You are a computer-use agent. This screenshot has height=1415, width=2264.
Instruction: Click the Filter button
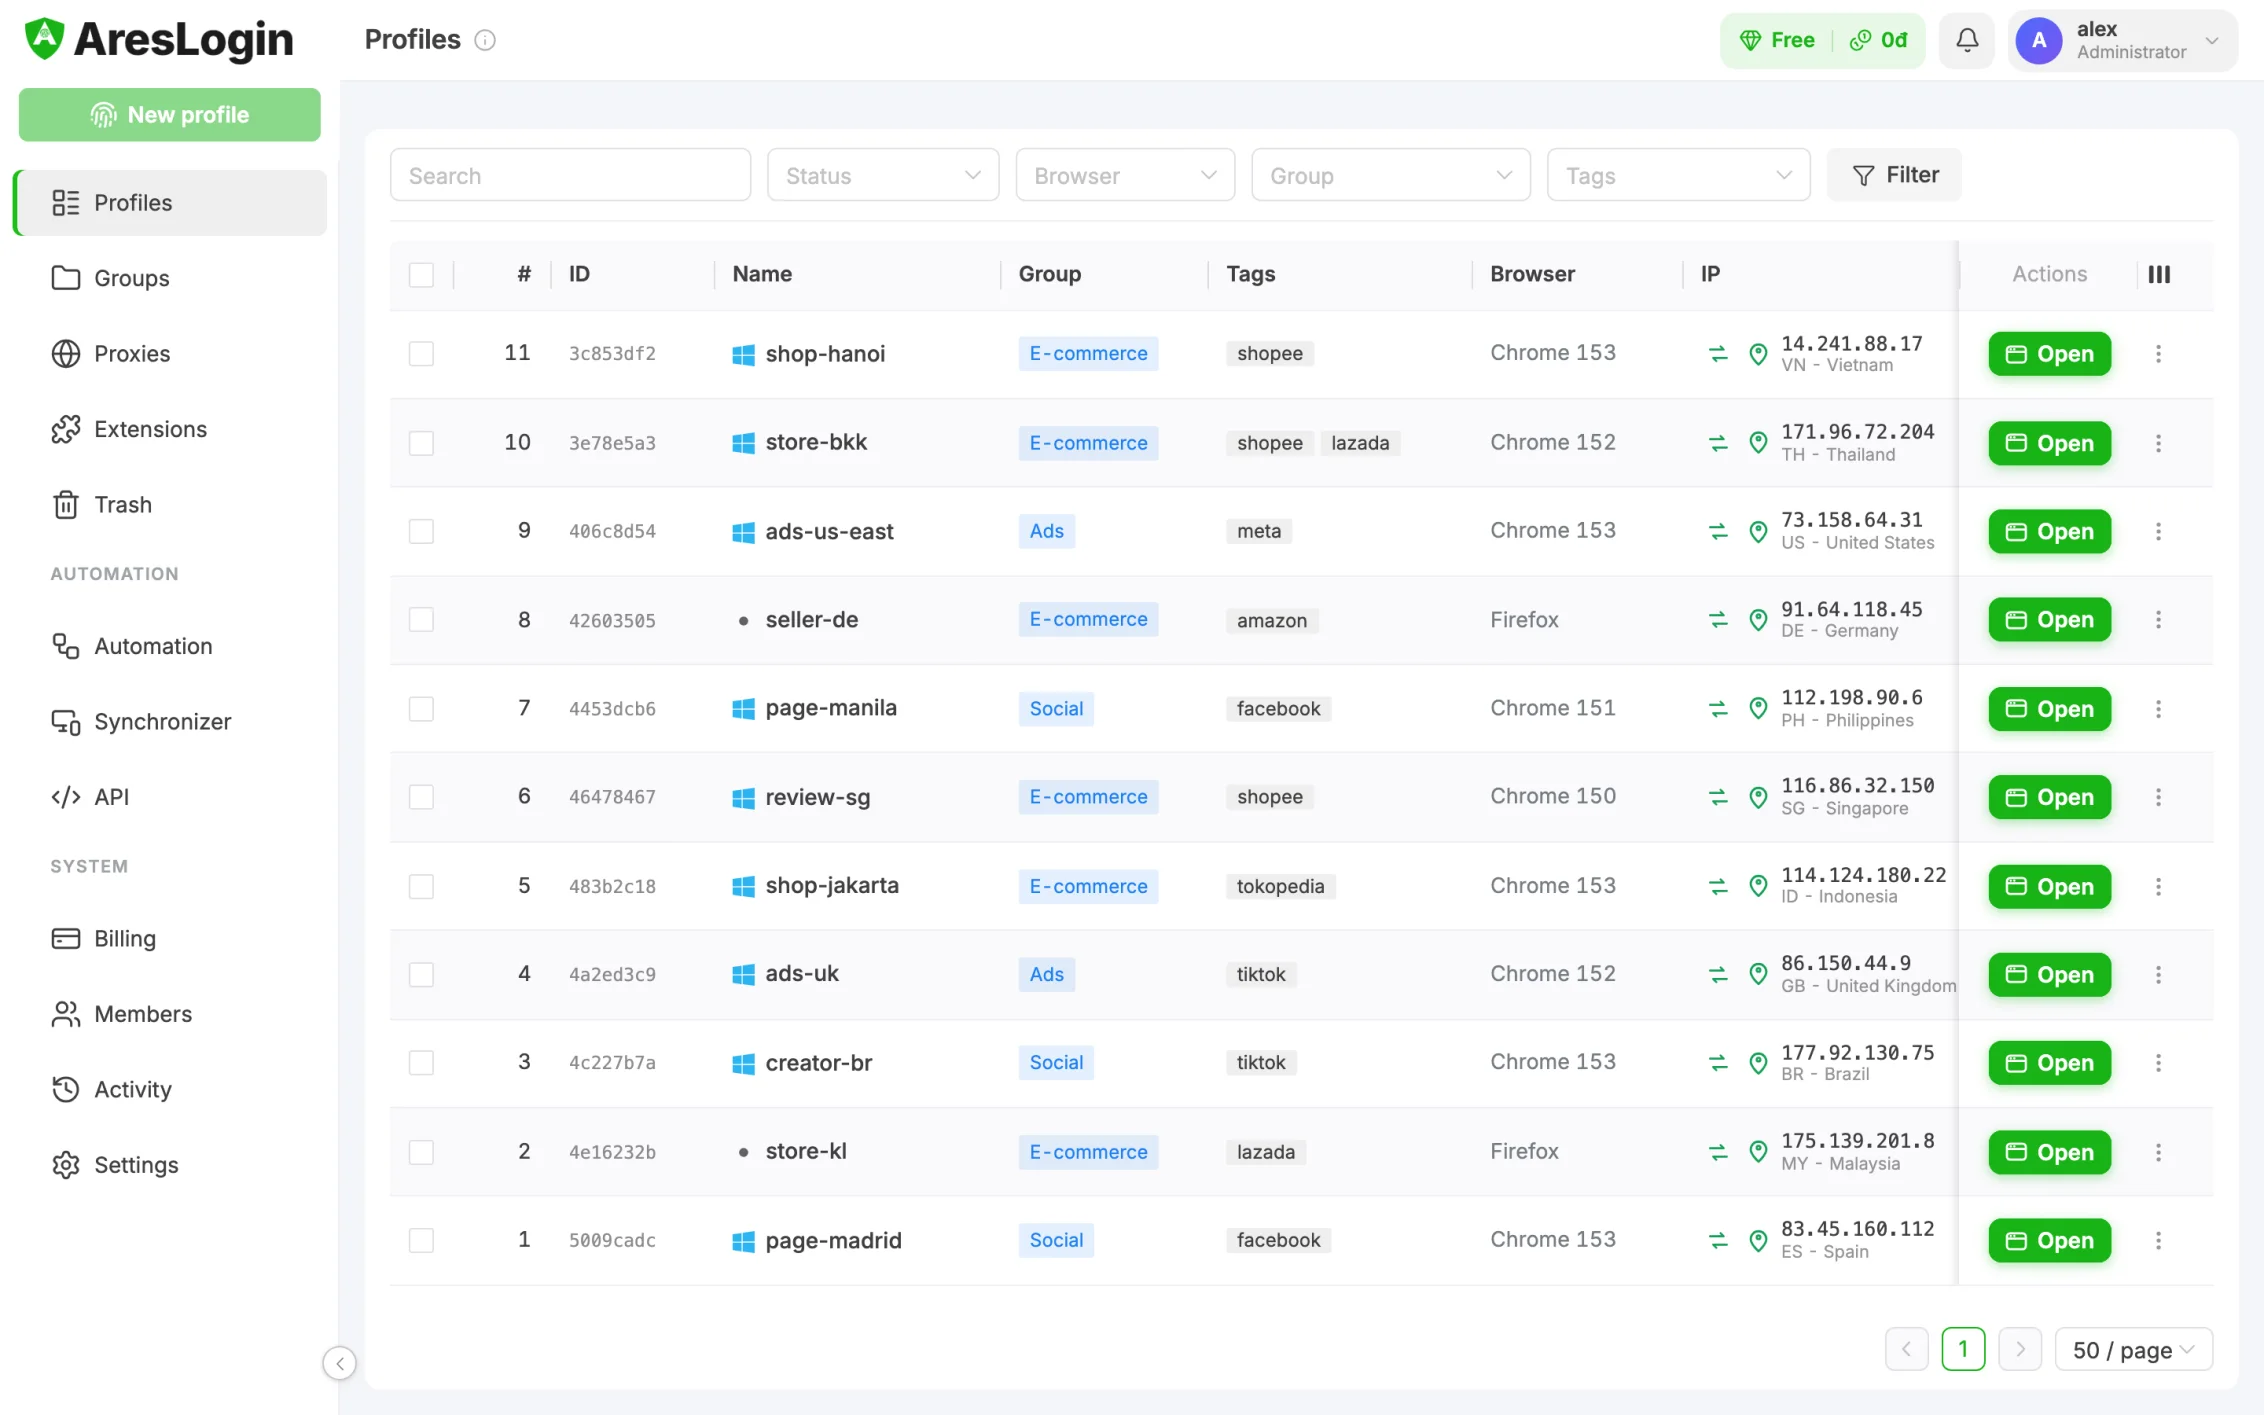[1894, 175]
